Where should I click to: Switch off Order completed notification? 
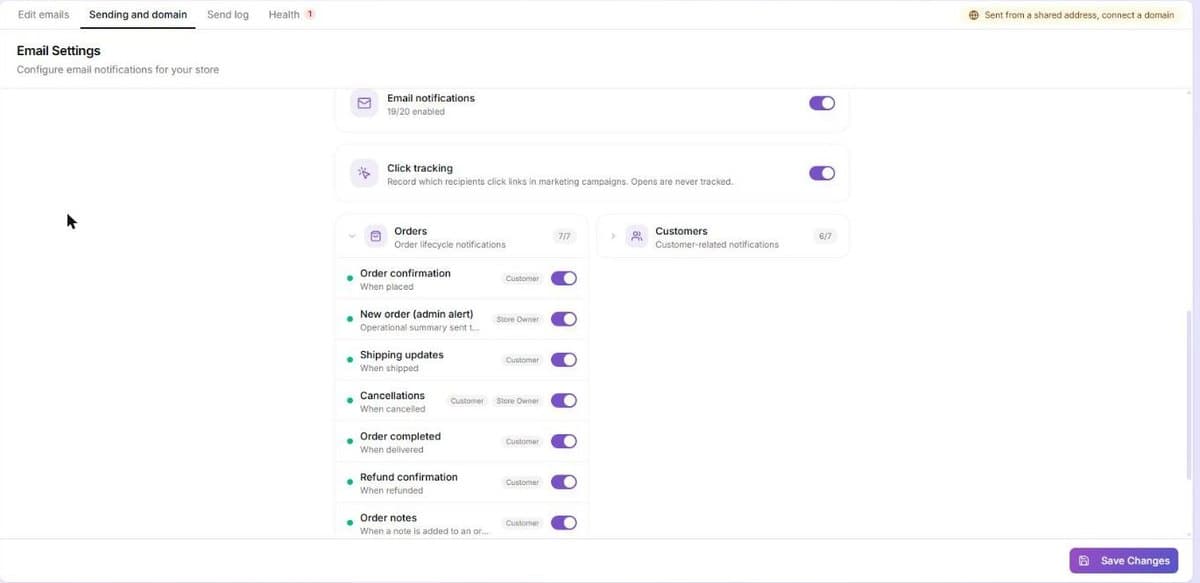tap(564, 441)
